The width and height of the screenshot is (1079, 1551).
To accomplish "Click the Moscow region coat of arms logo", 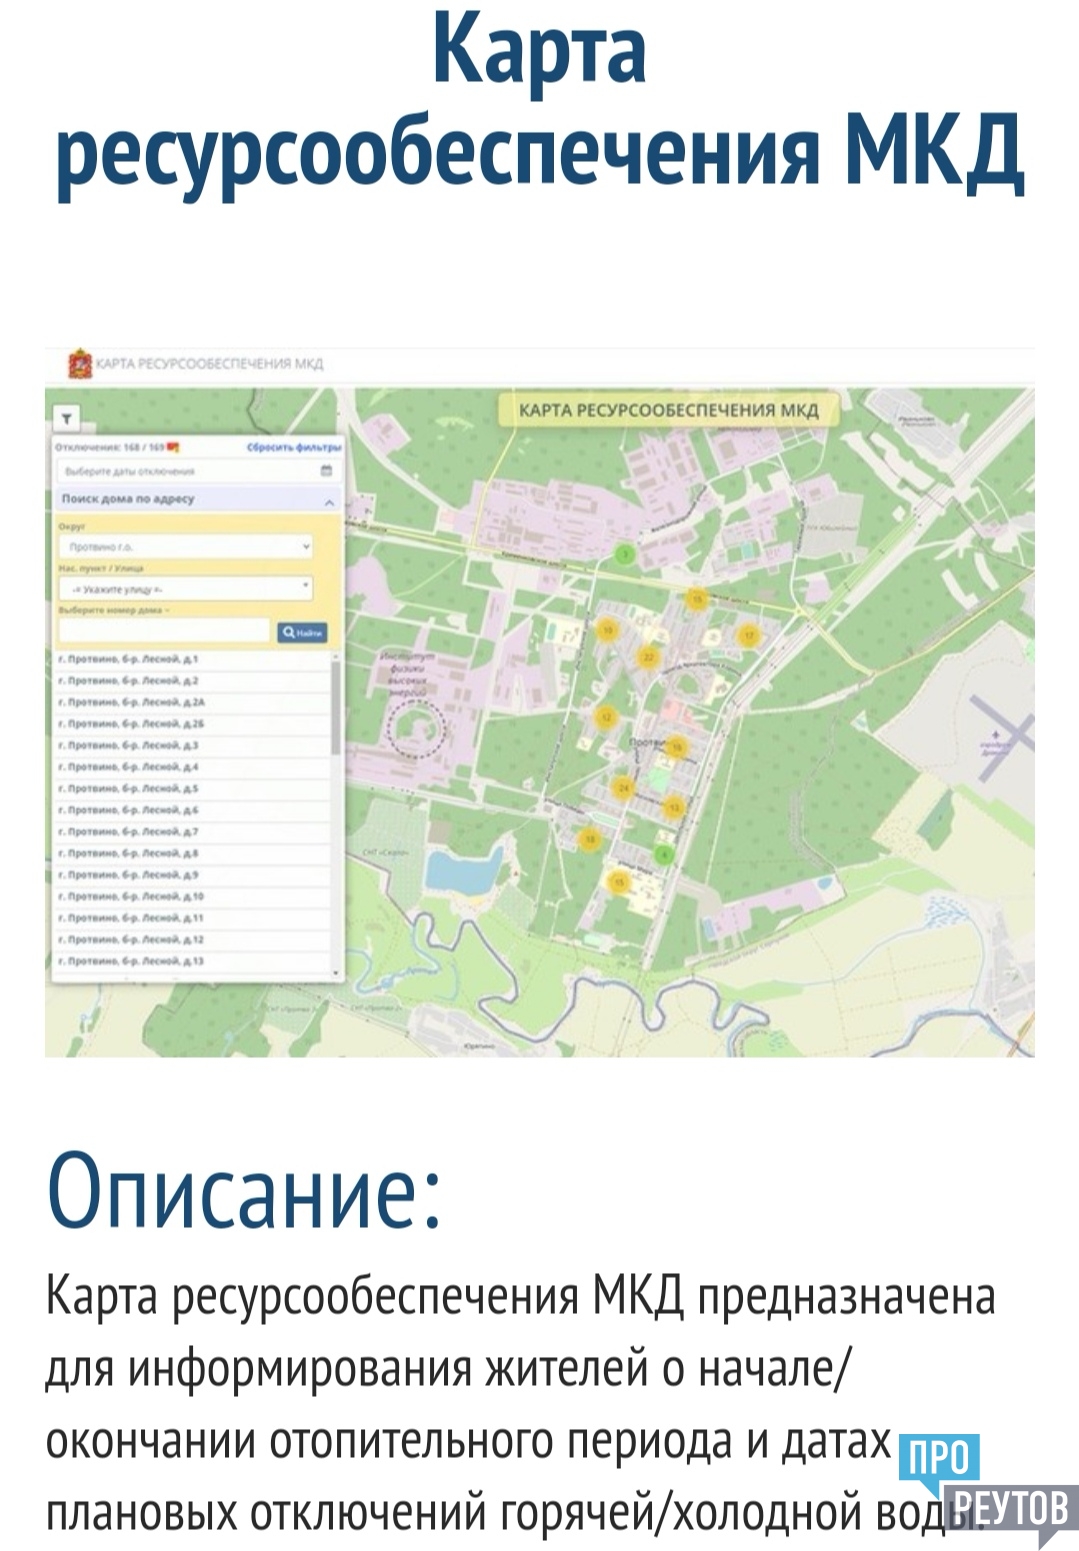I will [80, 364].
